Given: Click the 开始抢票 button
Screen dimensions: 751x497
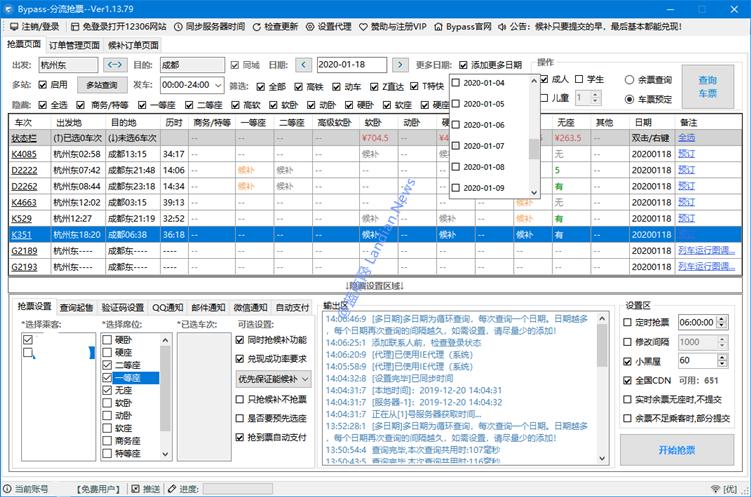Looking at the screenshot, I should click(x=677, y=450).
